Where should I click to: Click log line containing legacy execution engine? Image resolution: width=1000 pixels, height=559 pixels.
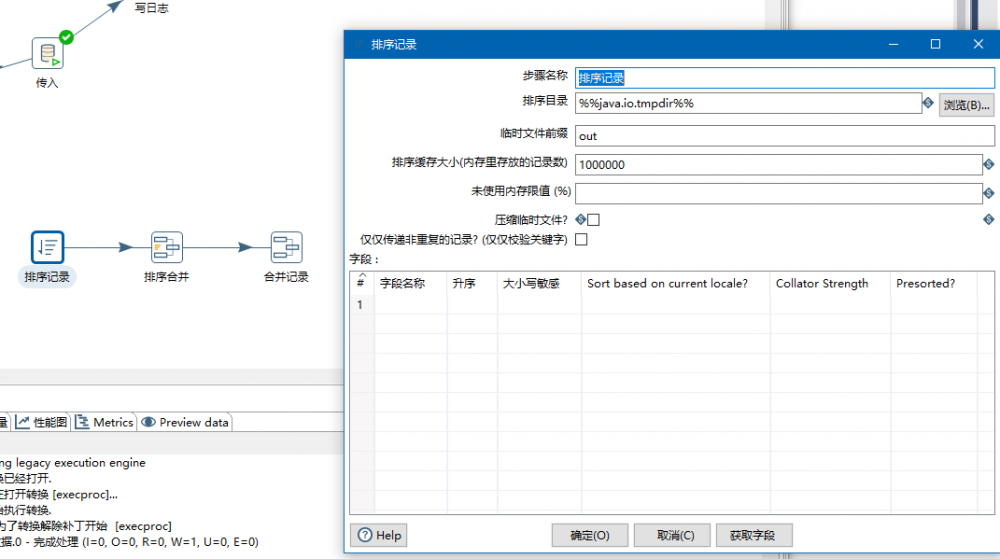pyautogui.click(x=73, y=463)
